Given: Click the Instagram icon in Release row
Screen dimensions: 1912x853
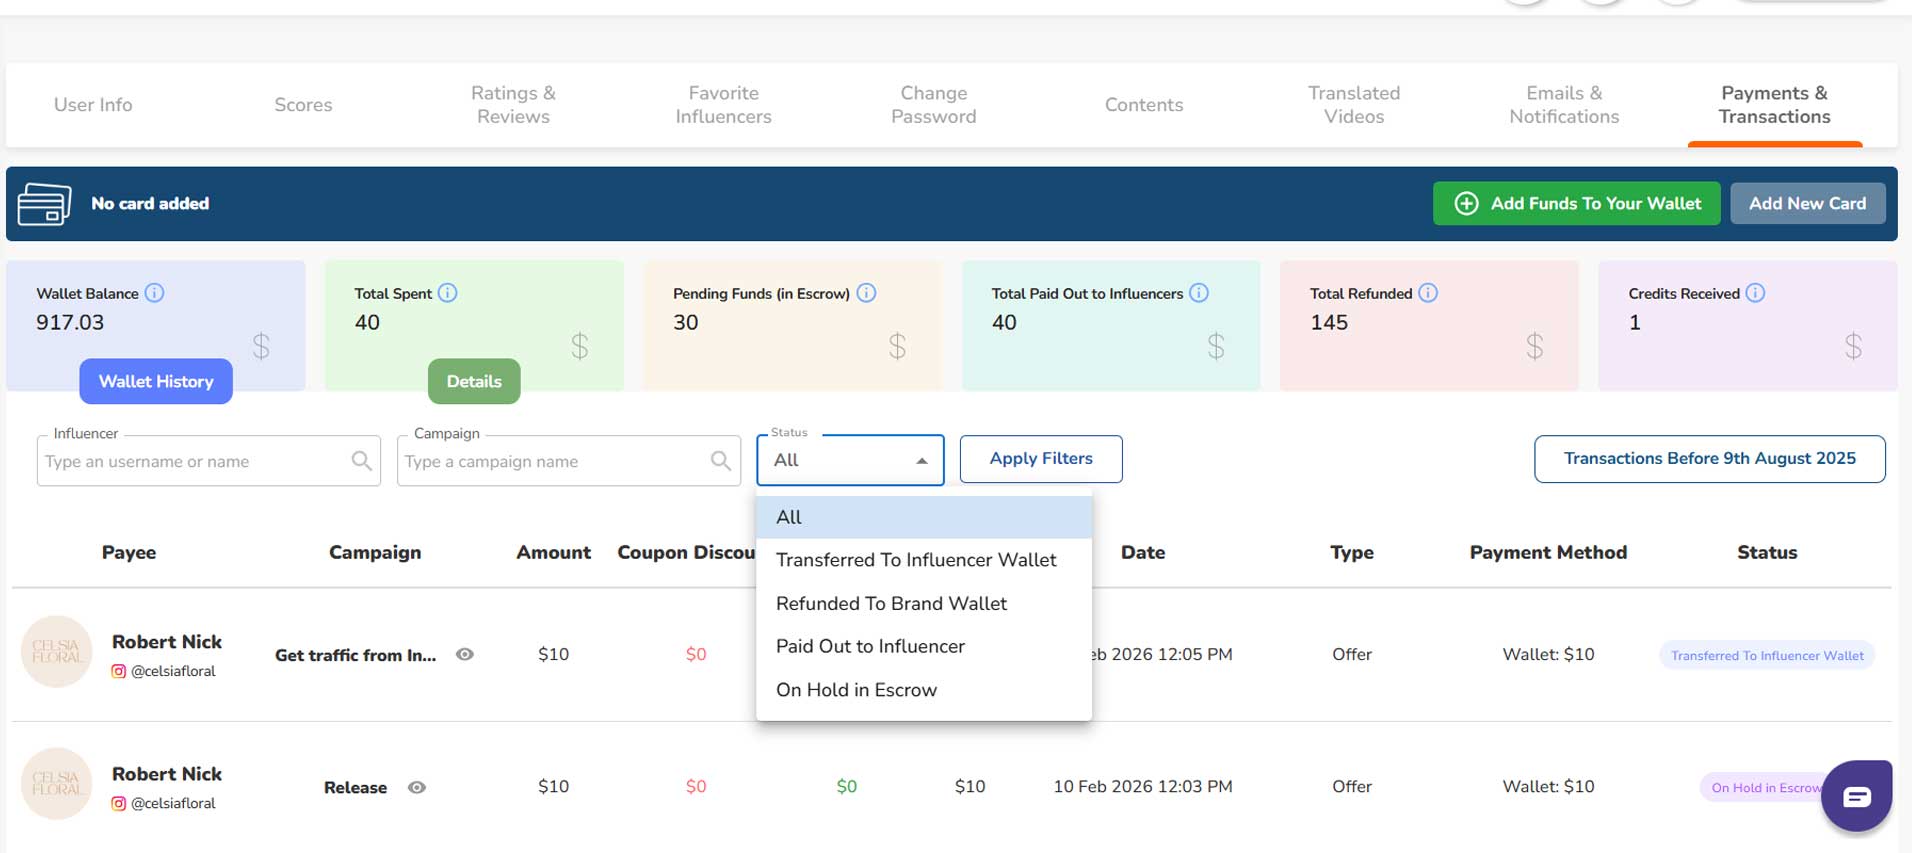Looking at the screenshot, I should [x=119, y=803].
